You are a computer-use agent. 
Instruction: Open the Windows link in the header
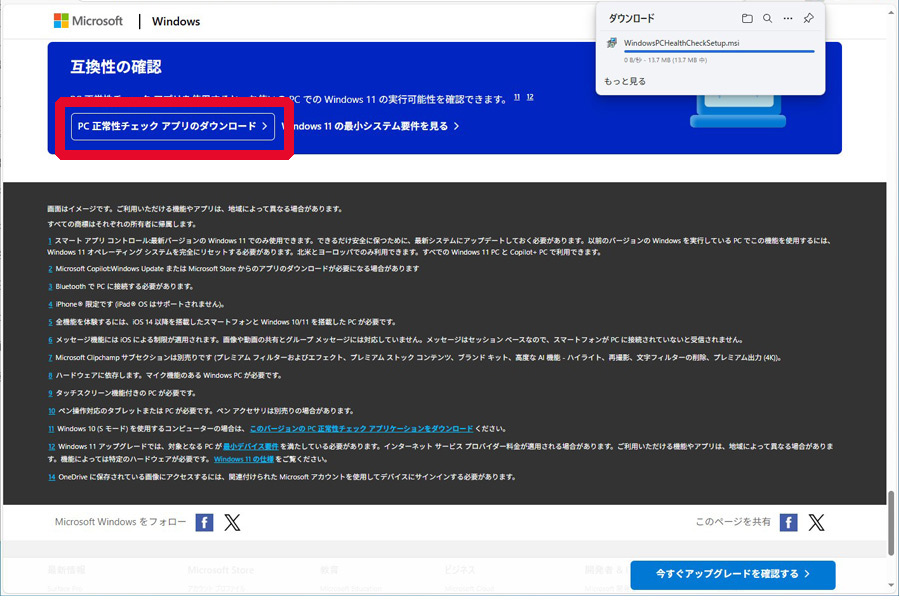tap(176, 21)
